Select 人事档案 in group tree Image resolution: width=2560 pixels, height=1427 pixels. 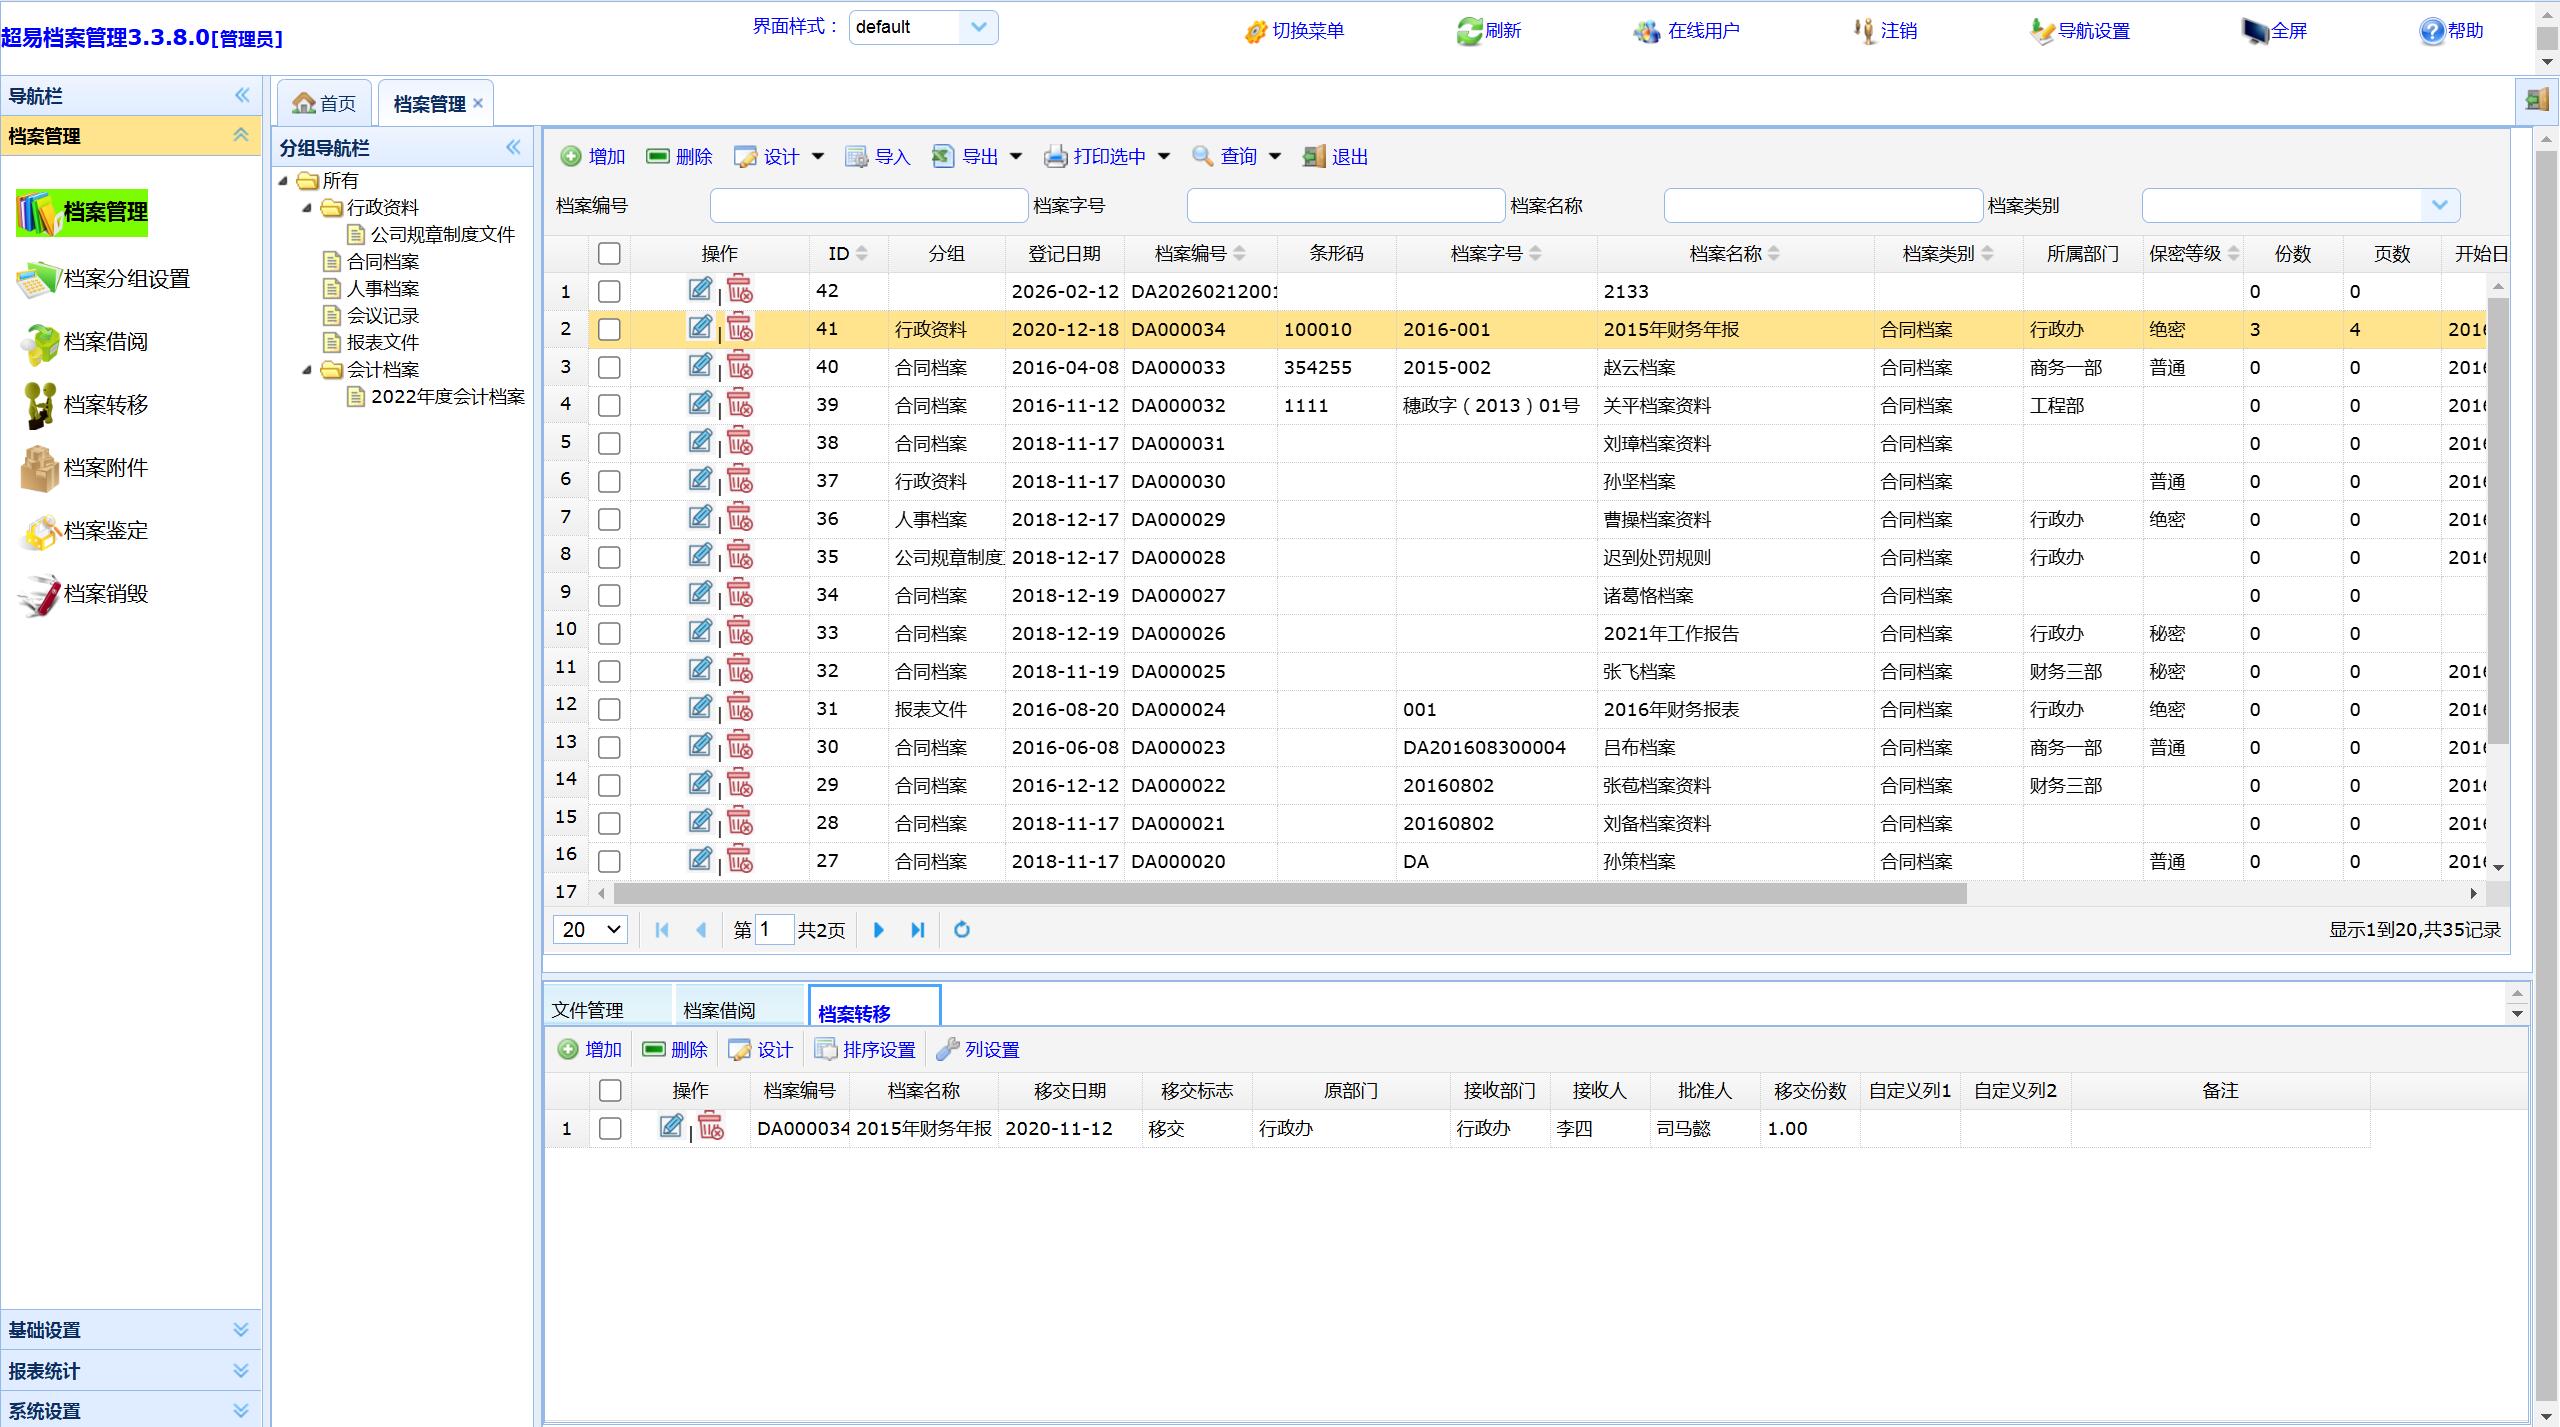[382, 289]
